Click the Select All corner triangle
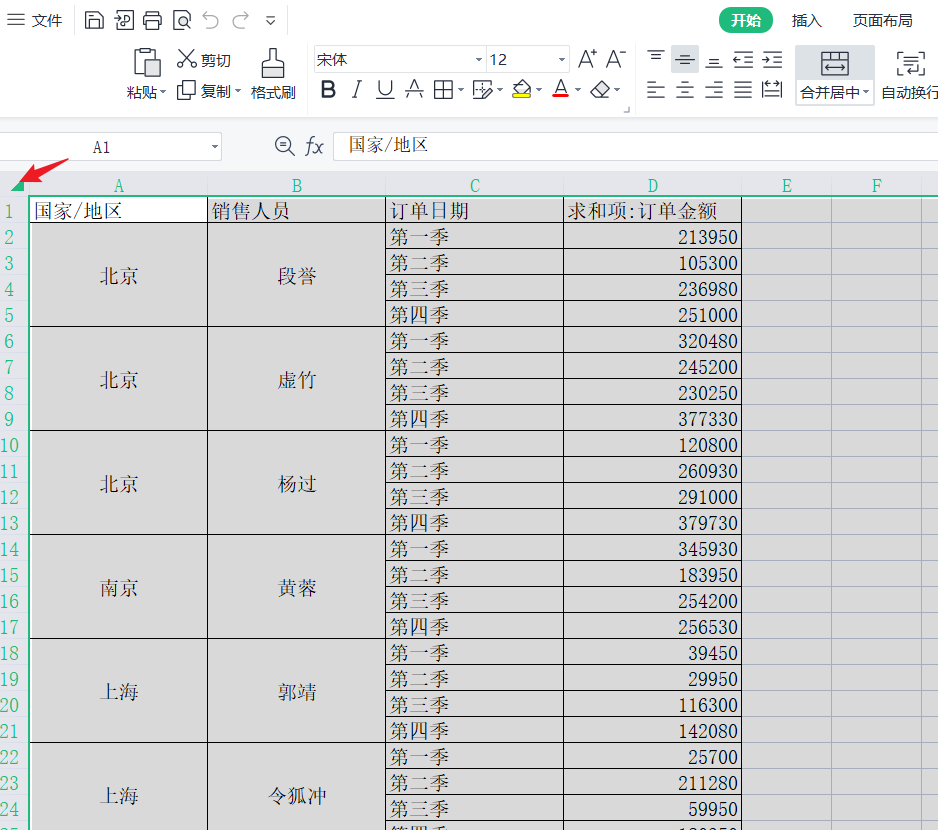938x830 pixels. point(18,184)
